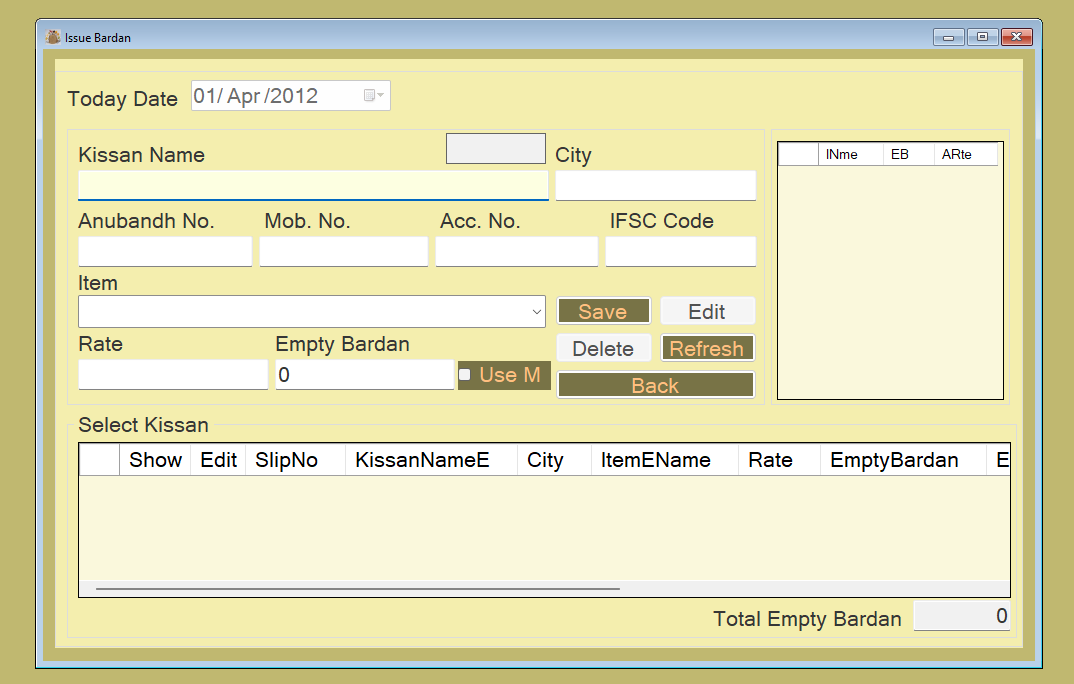This screenshot has width=1074, height=684.
Task: Toggle the Use M checkbox
Action: coord(465,375)
